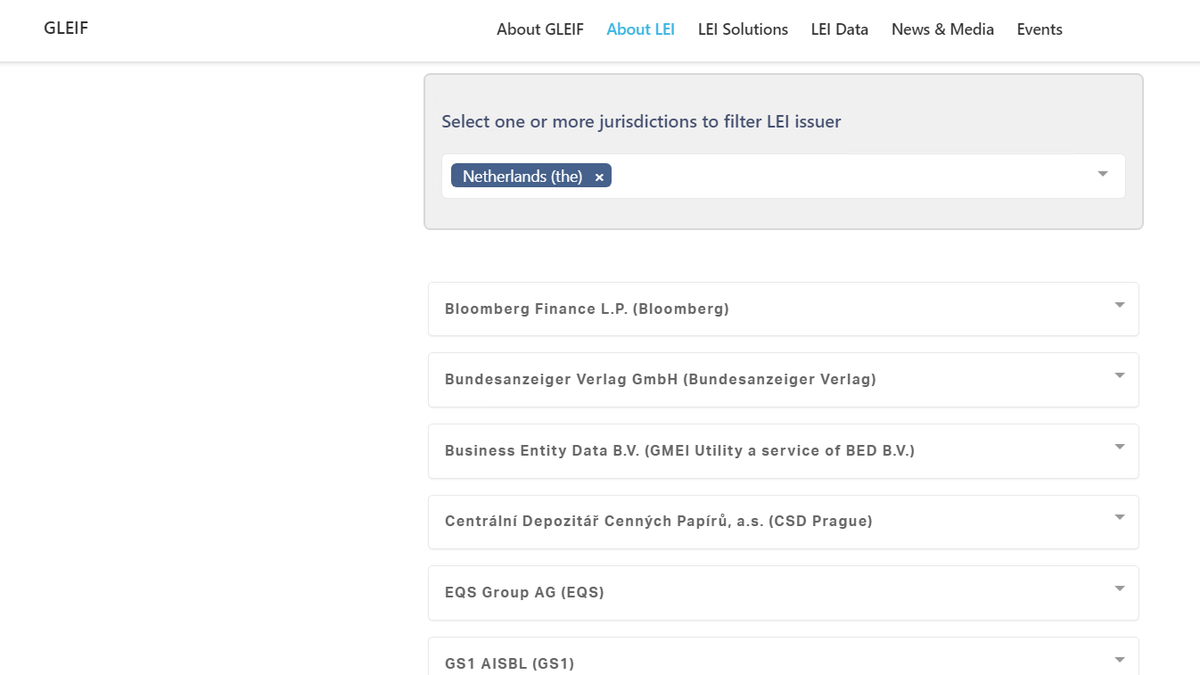Open the Events menu
This screenshot has width=1200, height=675.
[x=1040, y=29]
